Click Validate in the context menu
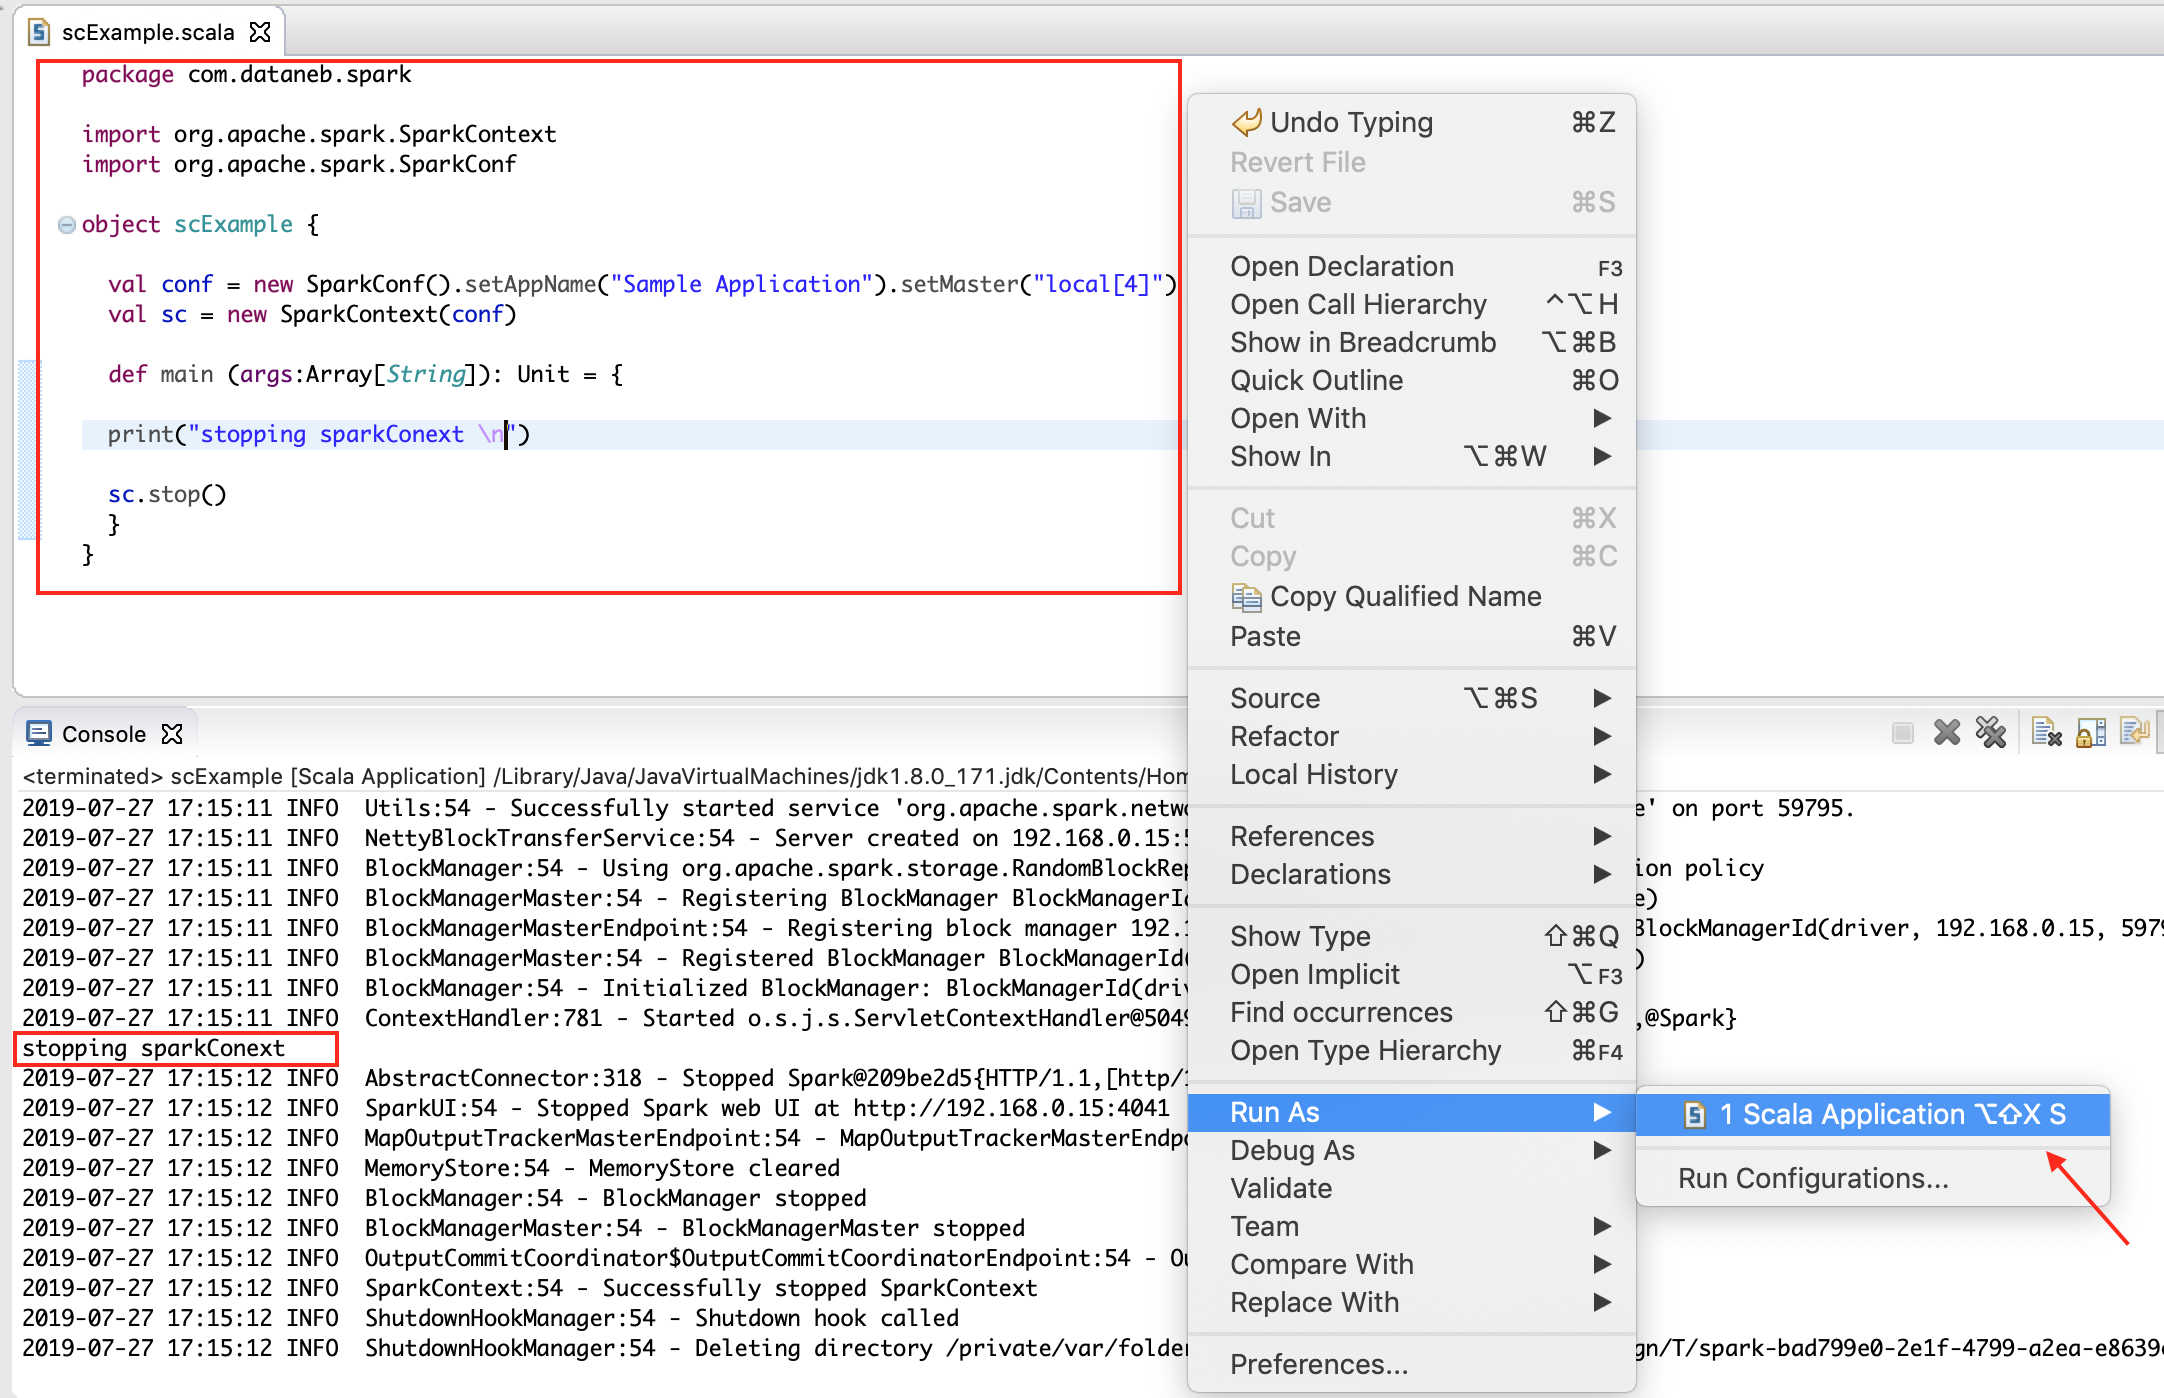Viewport: 2164px width, 1398px height. pyautogui.click(x=1412, y=1188)
